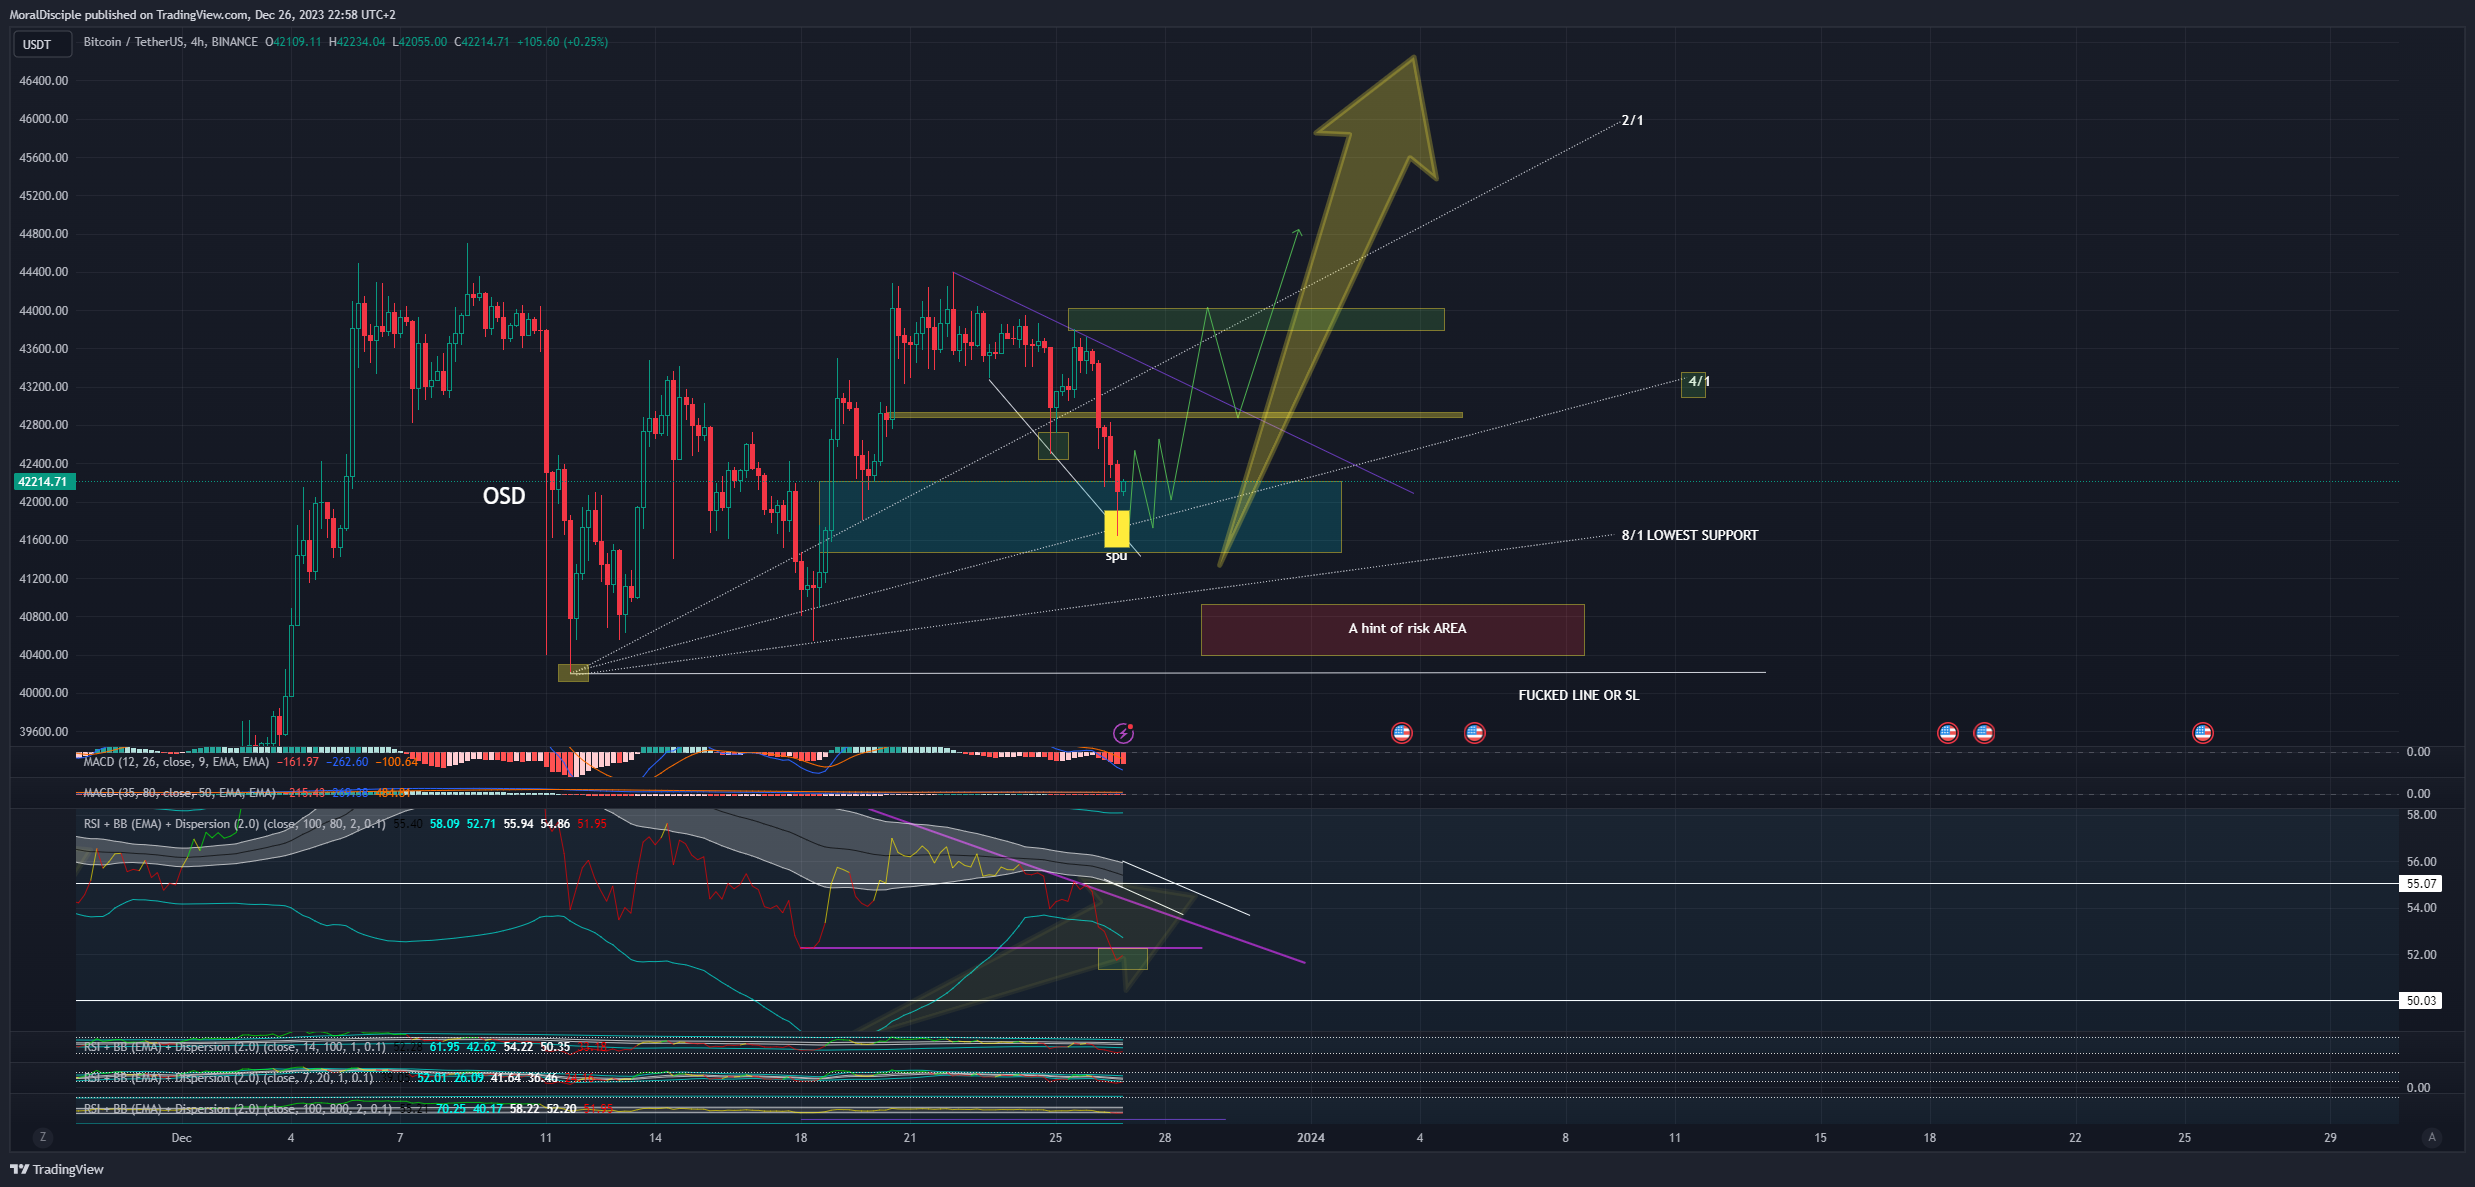Click the yellow 'spu' marker box

pyautogui.click(x=1116, y=529)
